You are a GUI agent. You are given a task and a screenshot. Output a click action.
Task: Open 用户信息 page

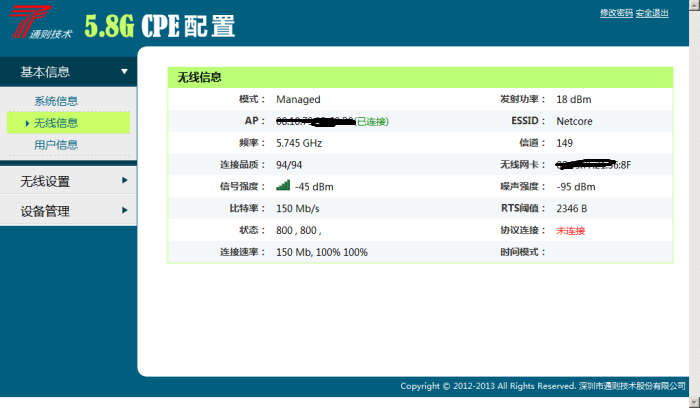(56, 145)
